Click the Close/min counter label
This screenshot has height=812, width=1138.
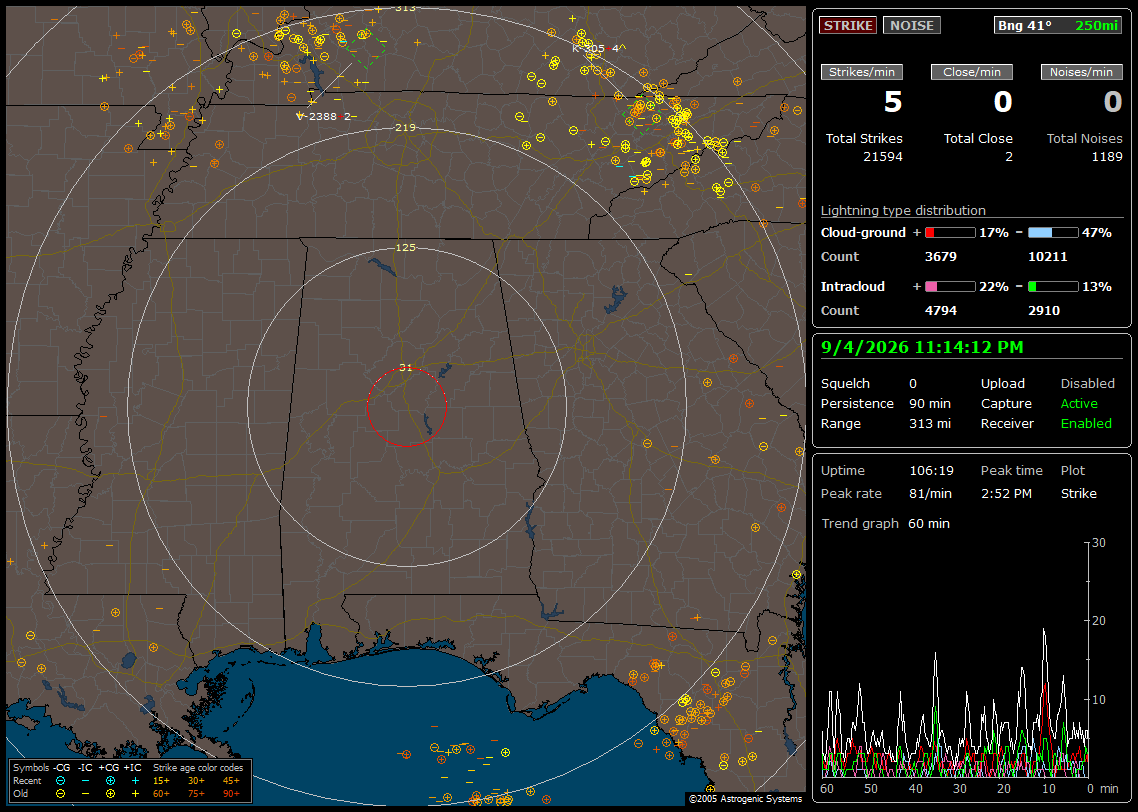click(x=972, y=72)
